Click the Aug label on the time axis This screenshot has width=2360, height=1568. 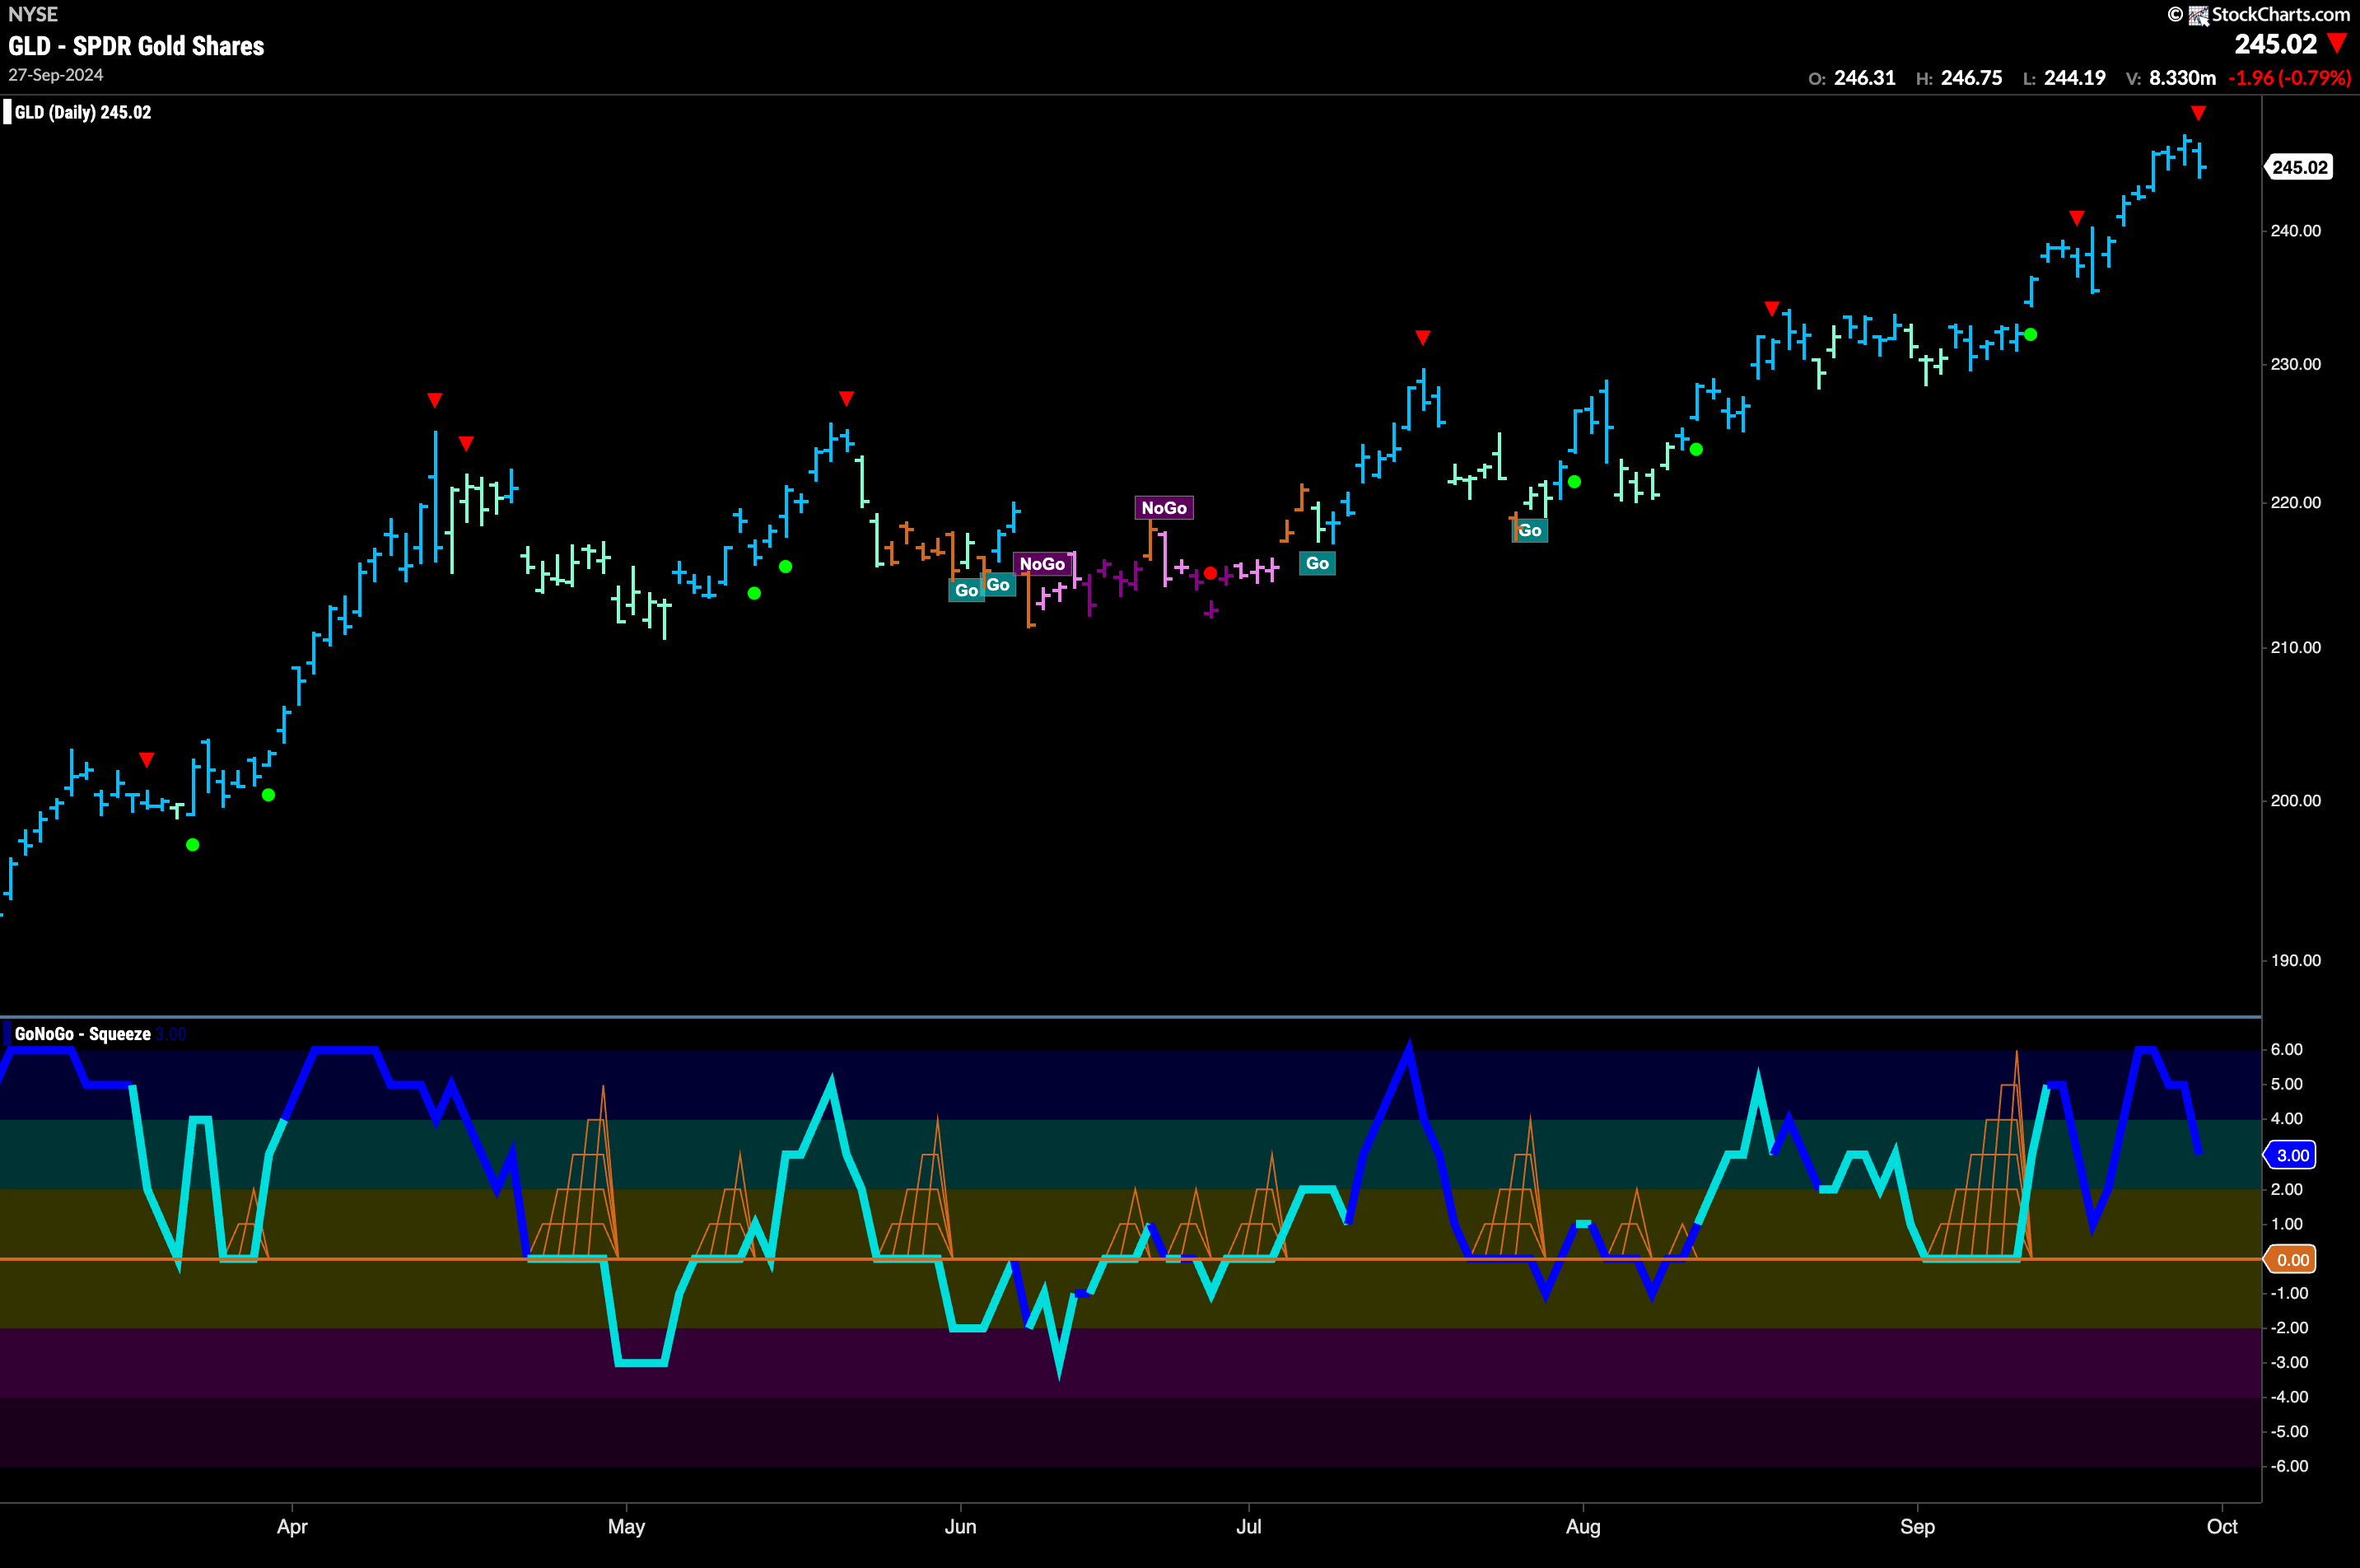coord(1583,1527)
